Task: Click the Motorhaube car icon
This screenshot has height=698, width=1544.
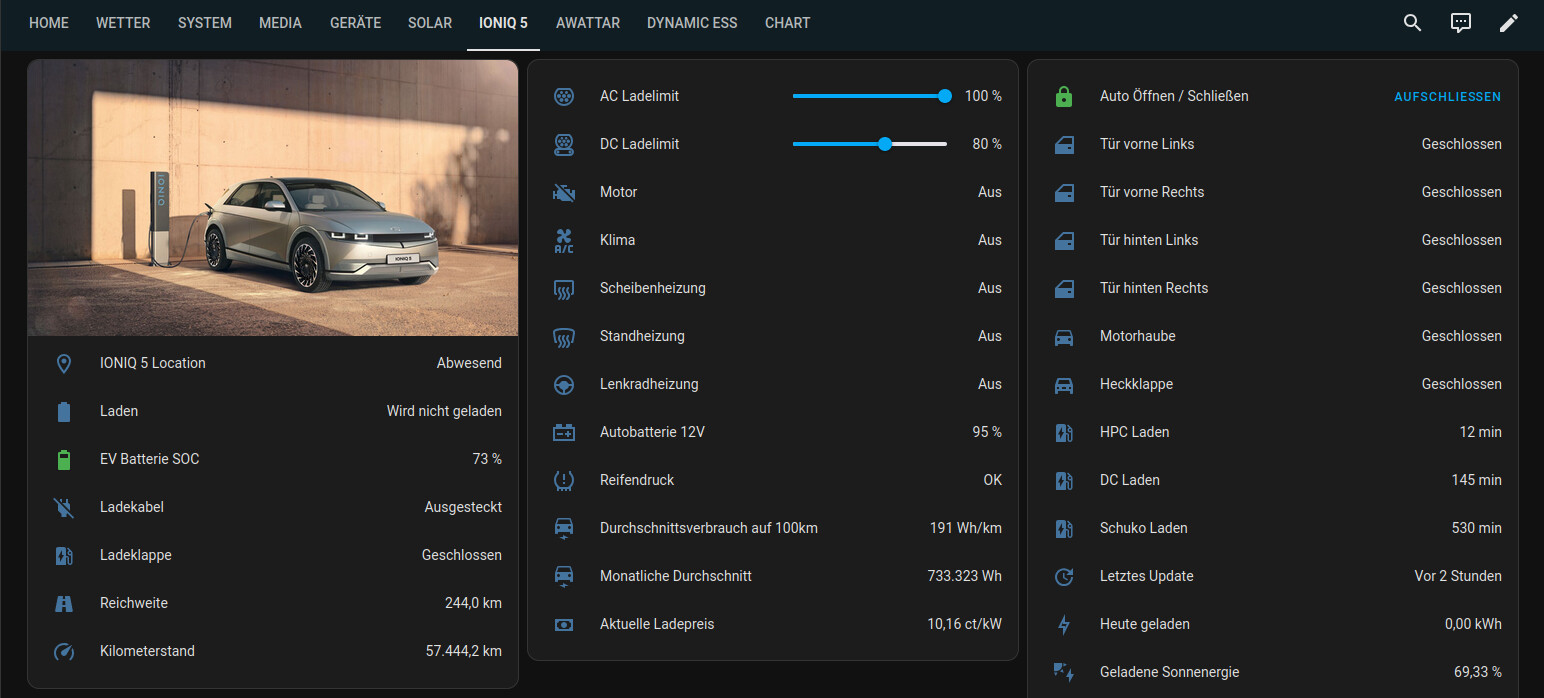Action: pos(1064,337)
